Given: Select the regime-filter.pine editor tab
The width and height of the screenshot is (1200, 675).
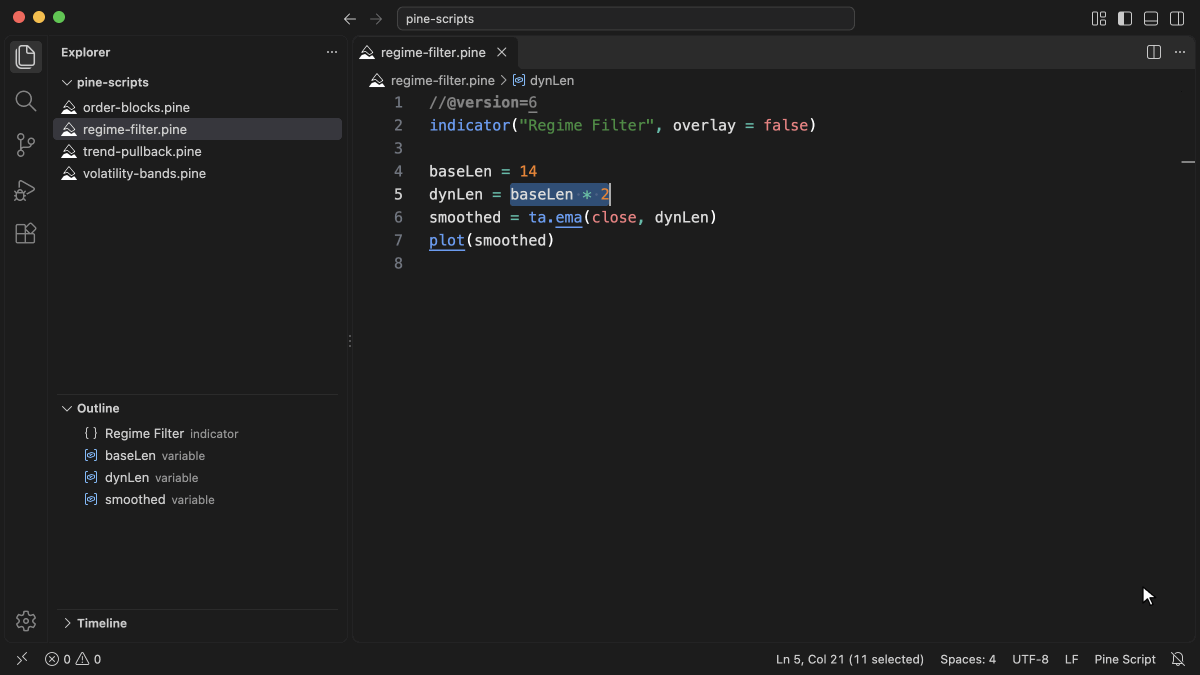Looking at the screenshot, I should 436,52.
